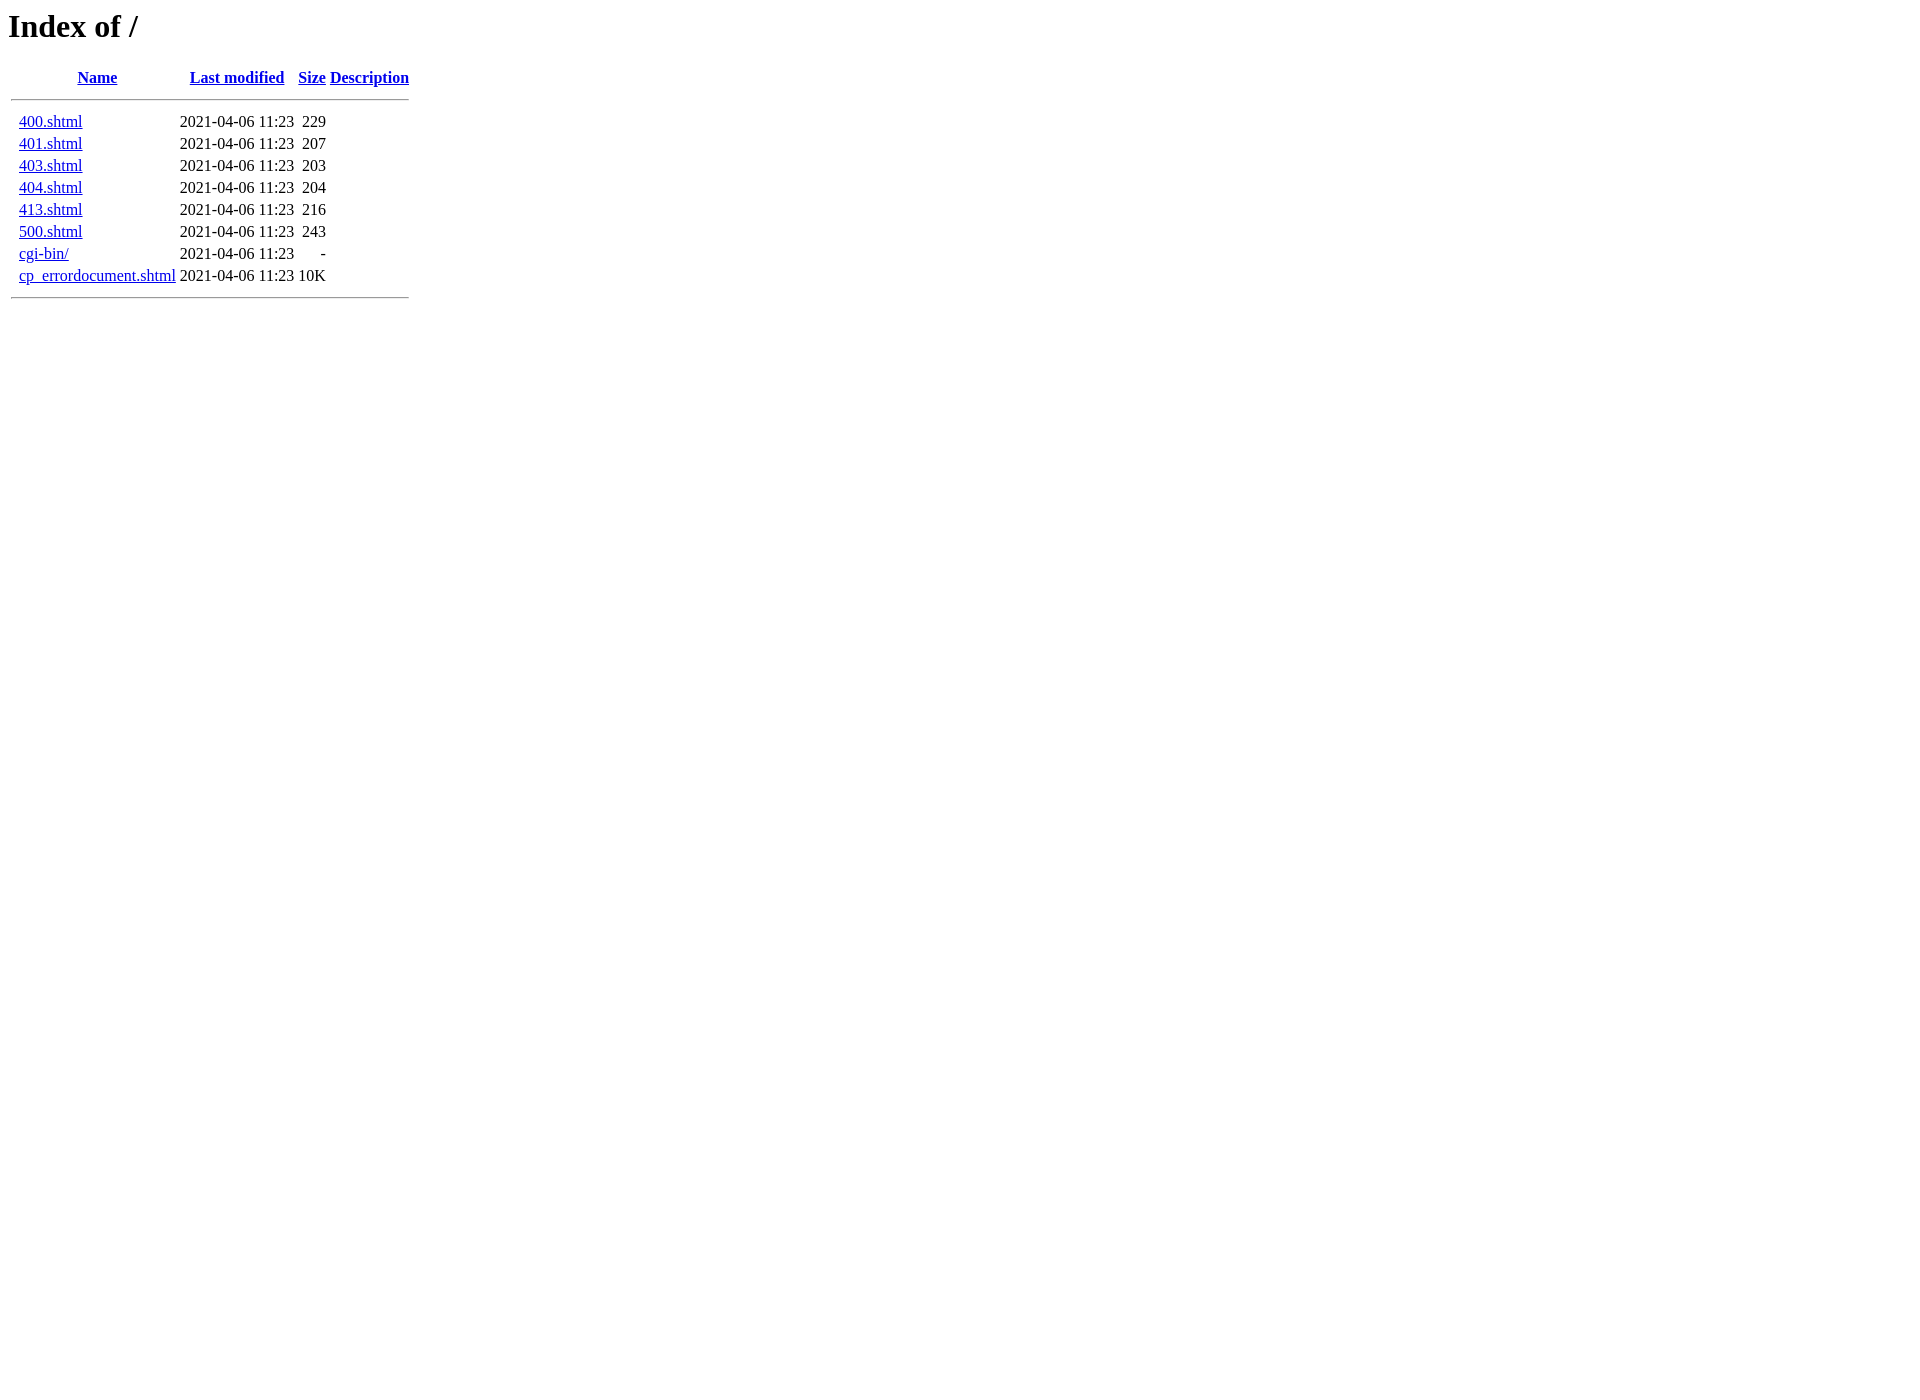
Task: Click the Name column header
Action: coord(97,78)
